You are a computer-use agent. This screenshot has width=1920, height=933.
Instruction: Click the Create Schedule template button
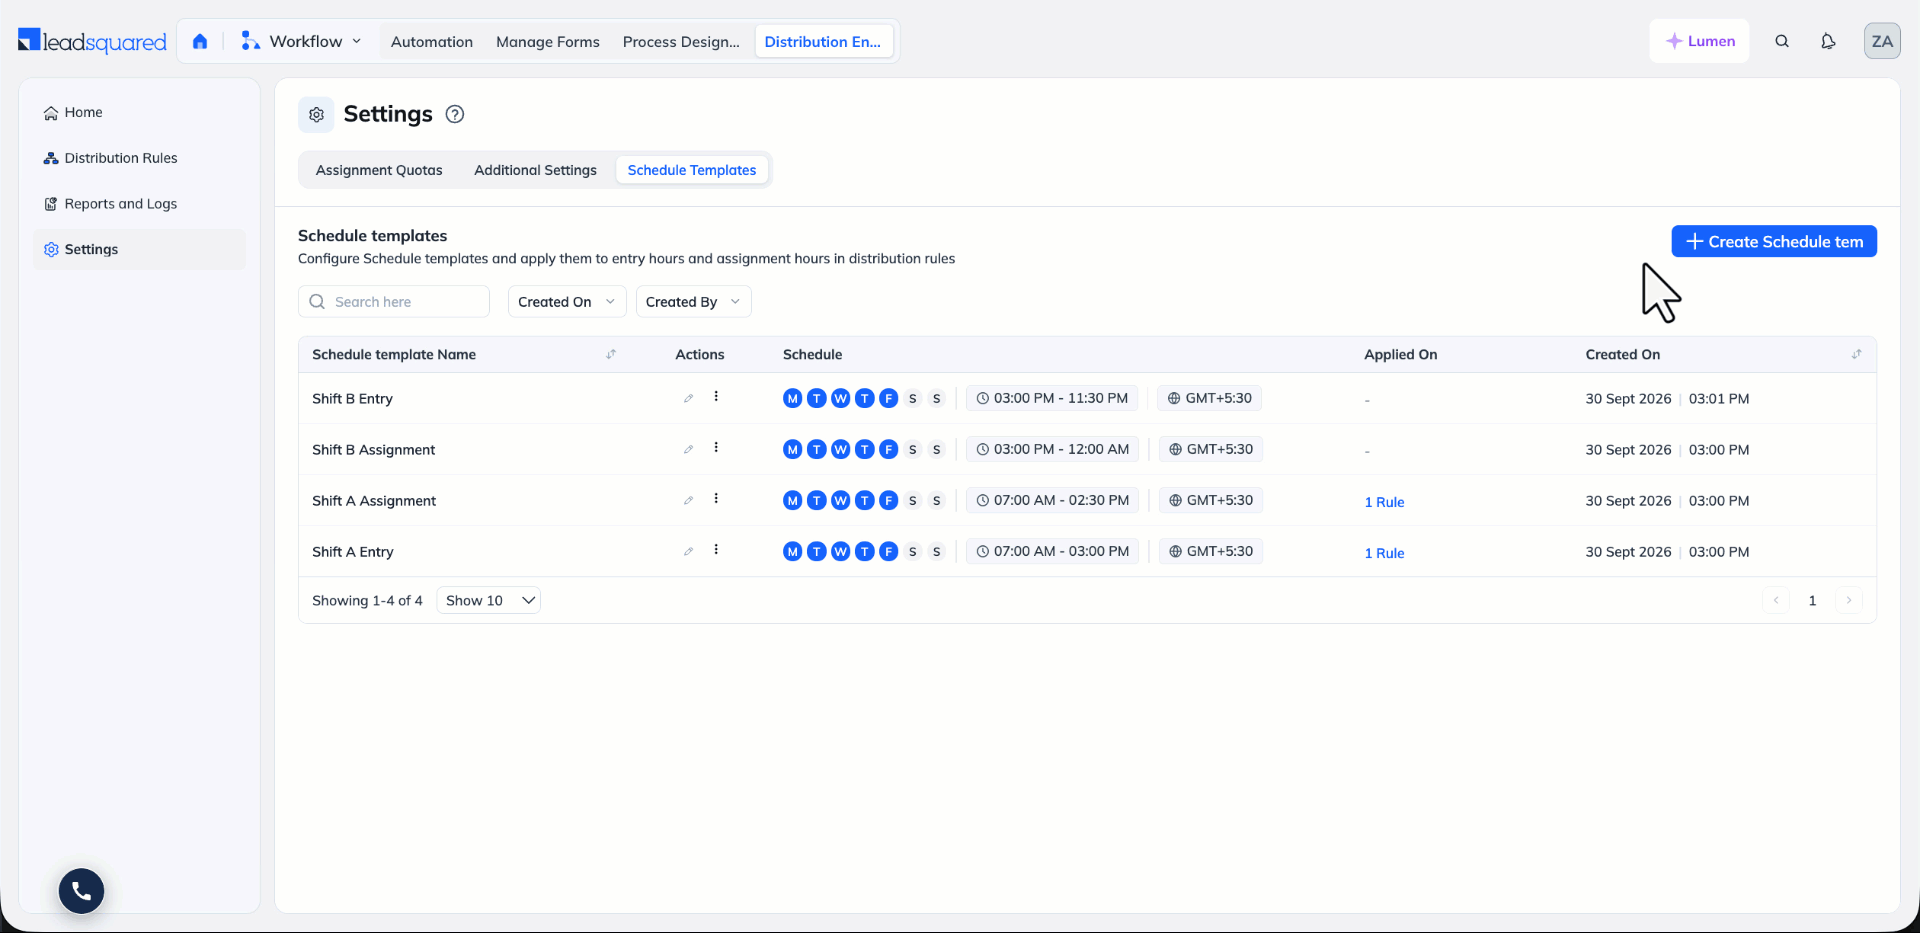coord(1774,241)
